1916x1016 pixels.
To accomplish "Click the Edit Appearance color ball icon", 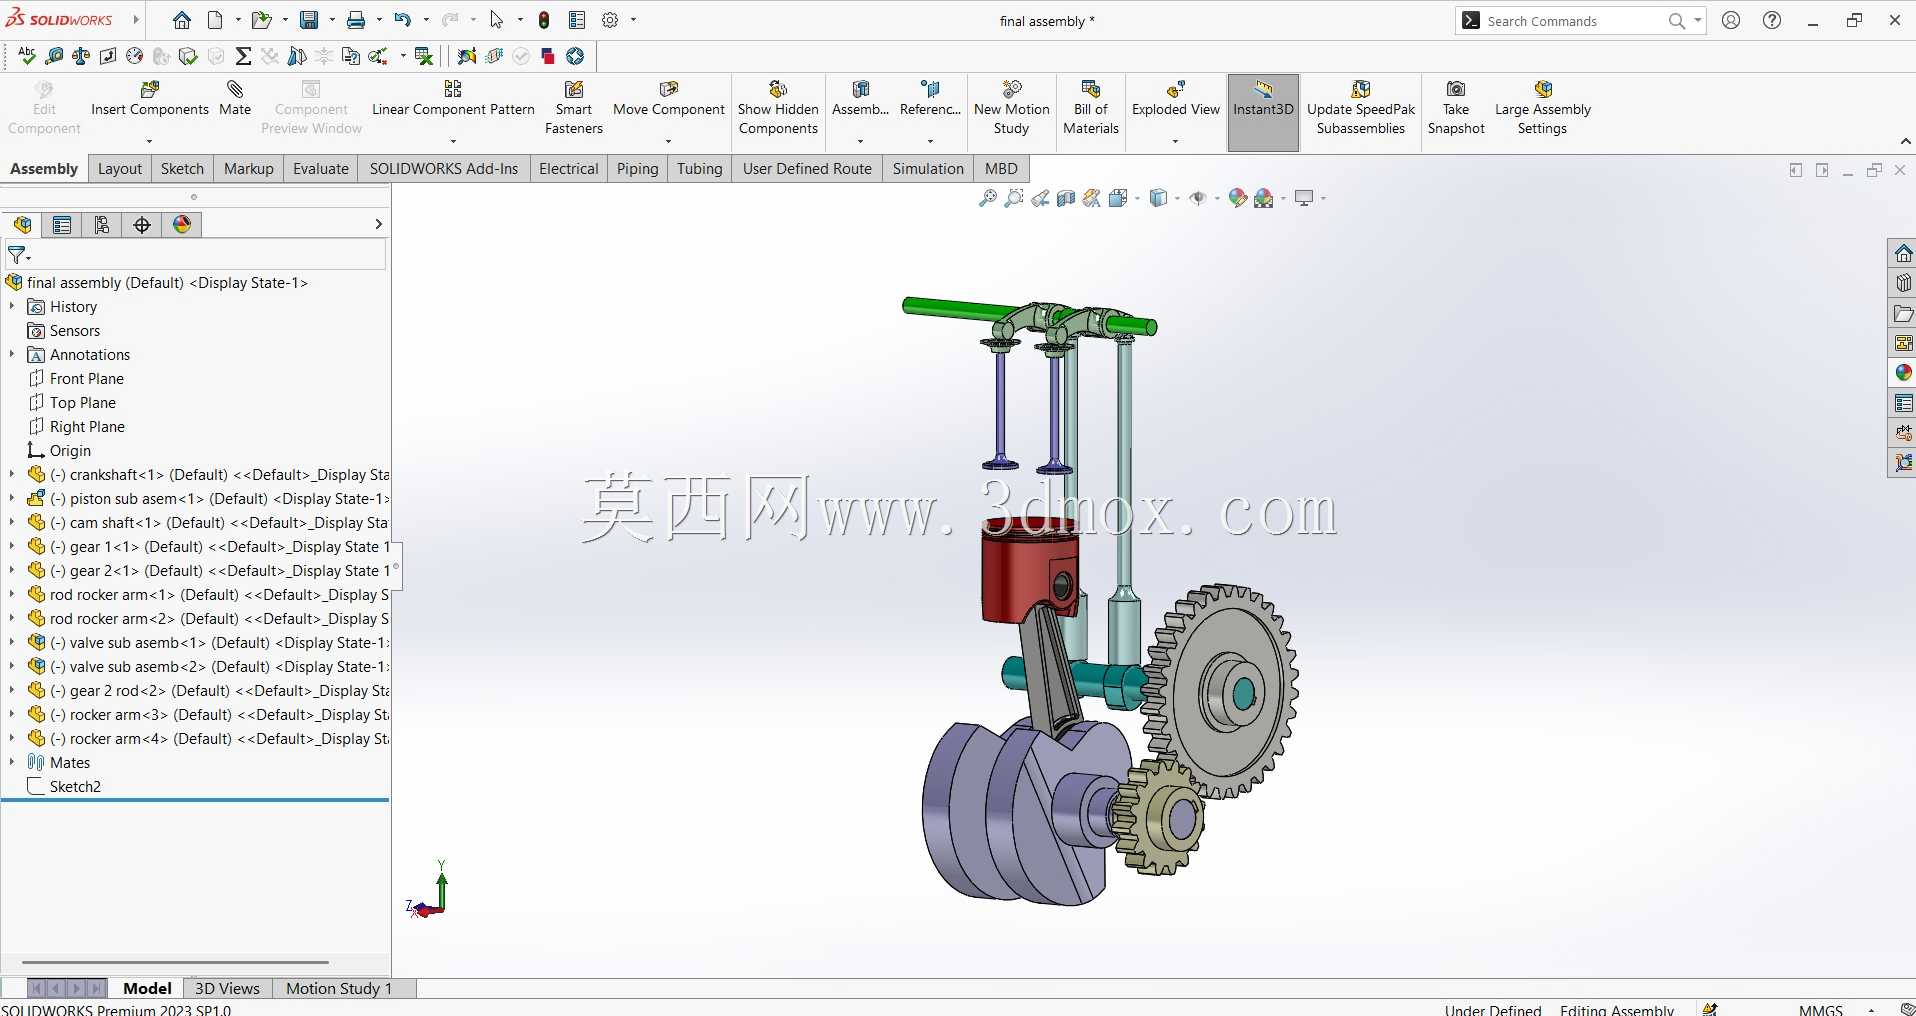I will point(1237,198).
